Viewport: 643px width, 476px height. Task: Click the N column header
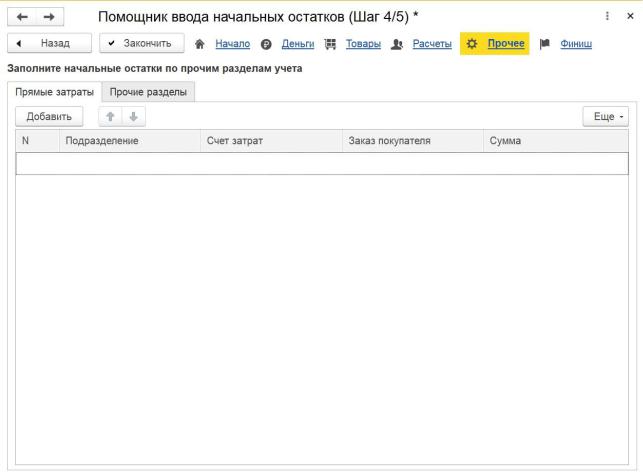38,141
